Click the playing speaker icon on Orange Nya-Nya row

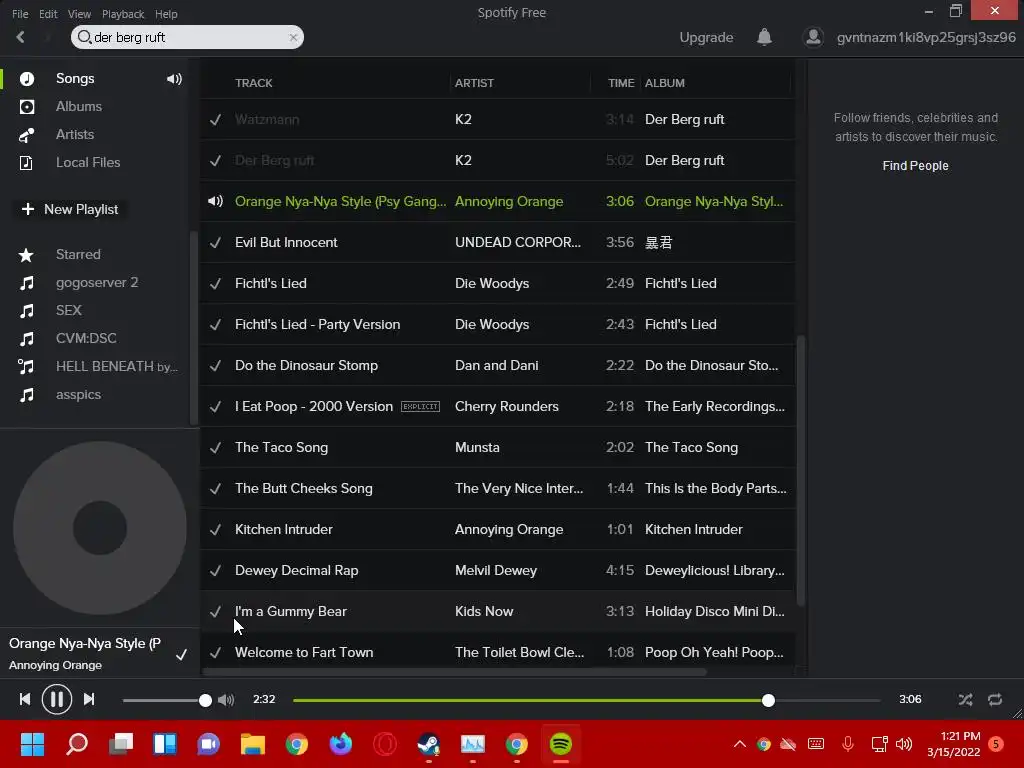click(215, 201)
